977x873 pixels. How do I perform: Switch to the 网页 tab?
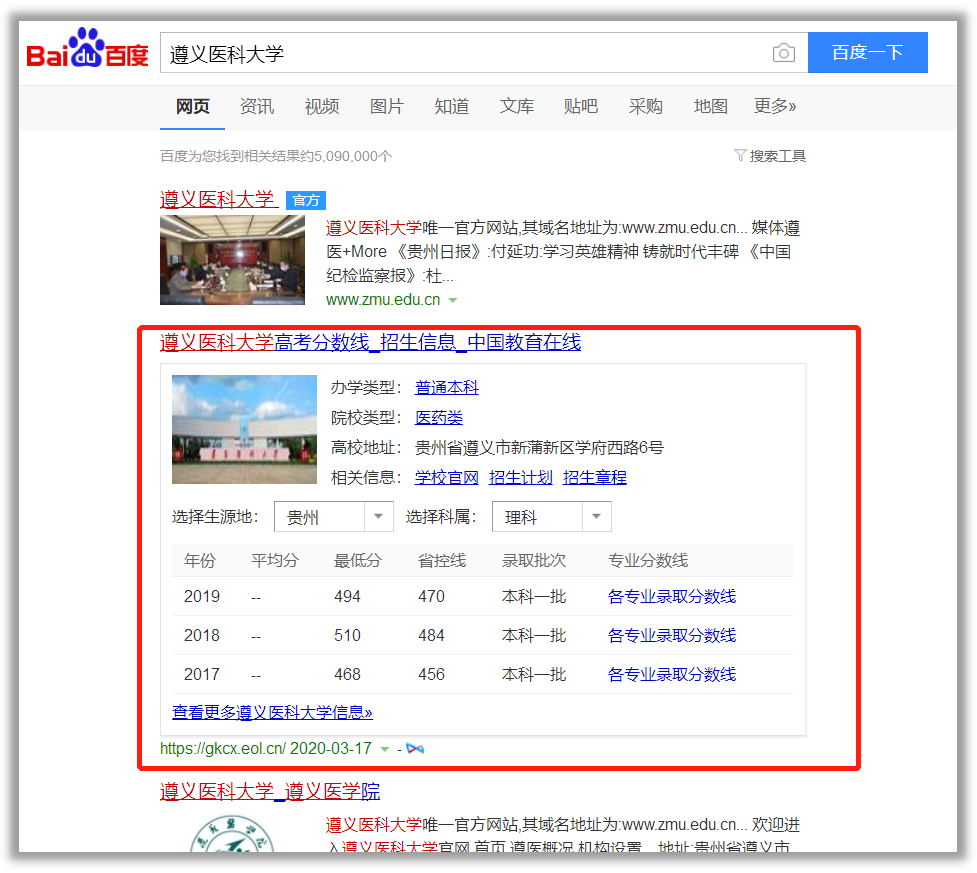tap(193, 107)
